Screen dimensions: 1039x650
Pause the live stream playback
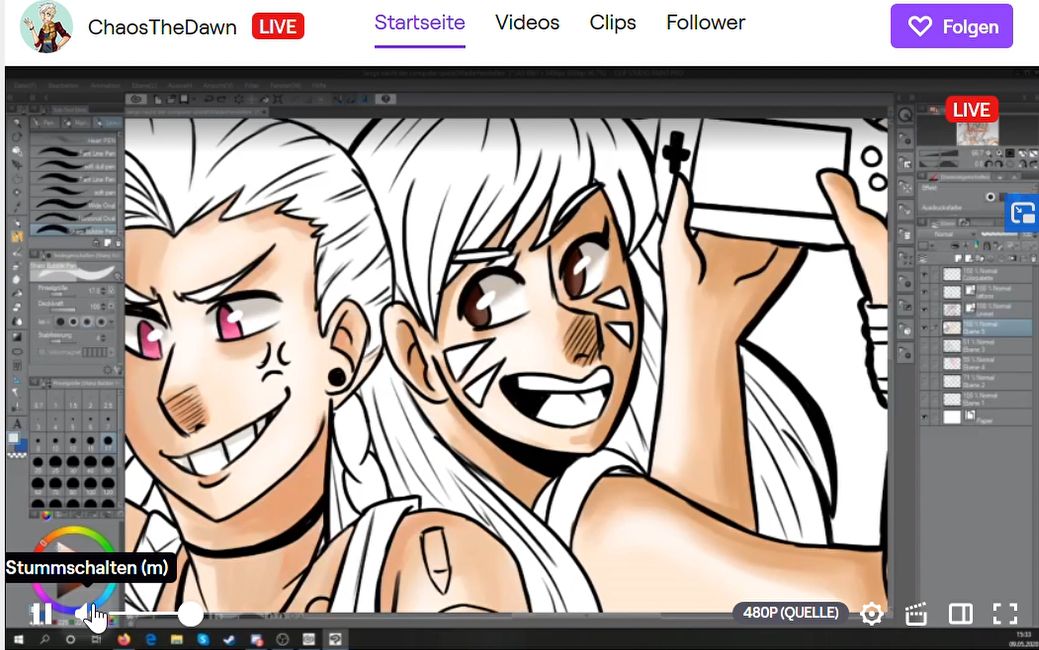pyautogui.click(x=41, y=614)
